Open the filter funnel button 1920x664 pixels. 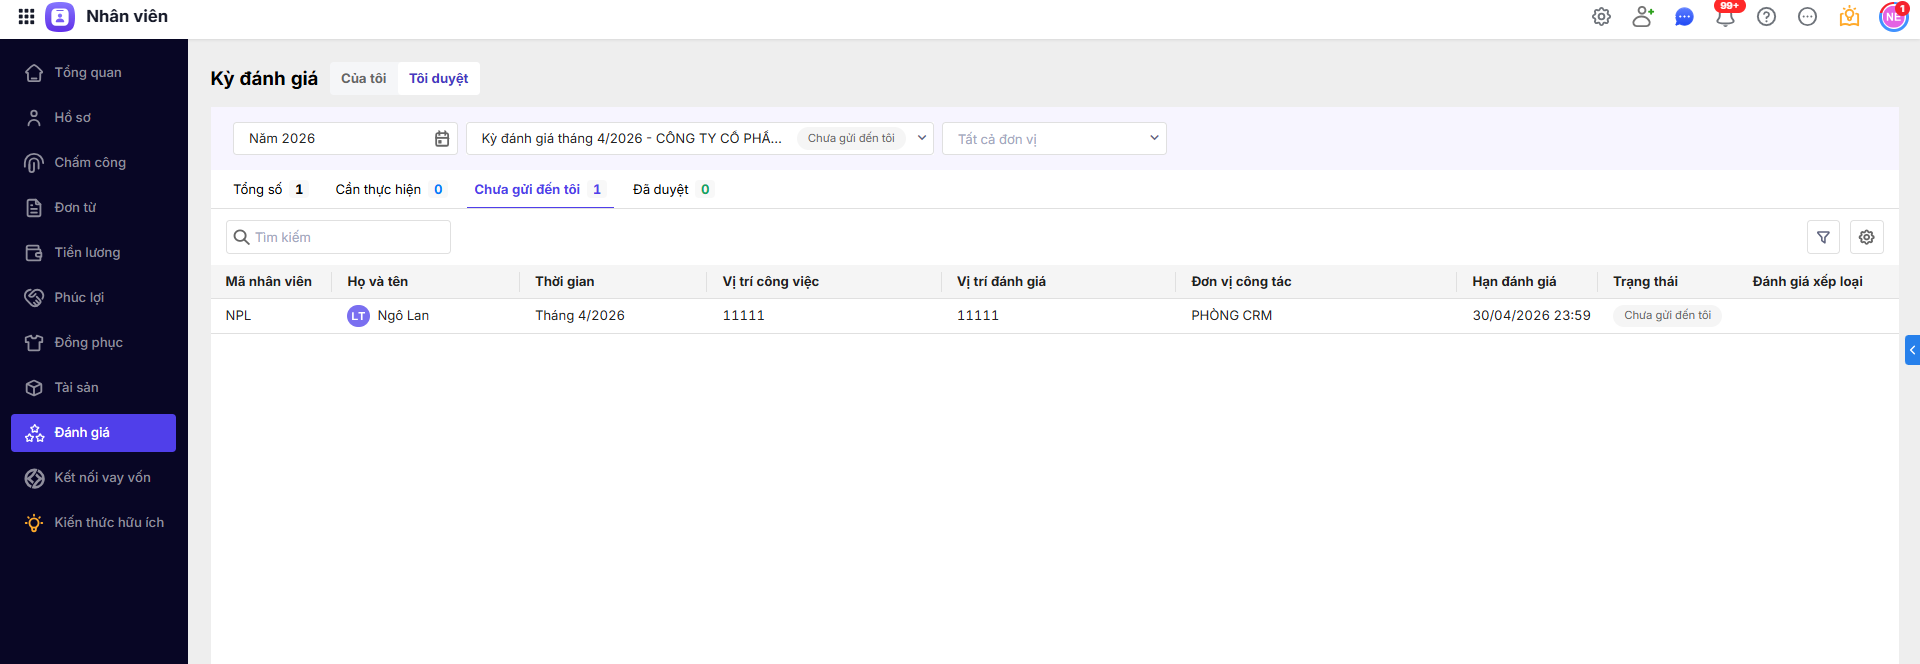point(1823,237)
